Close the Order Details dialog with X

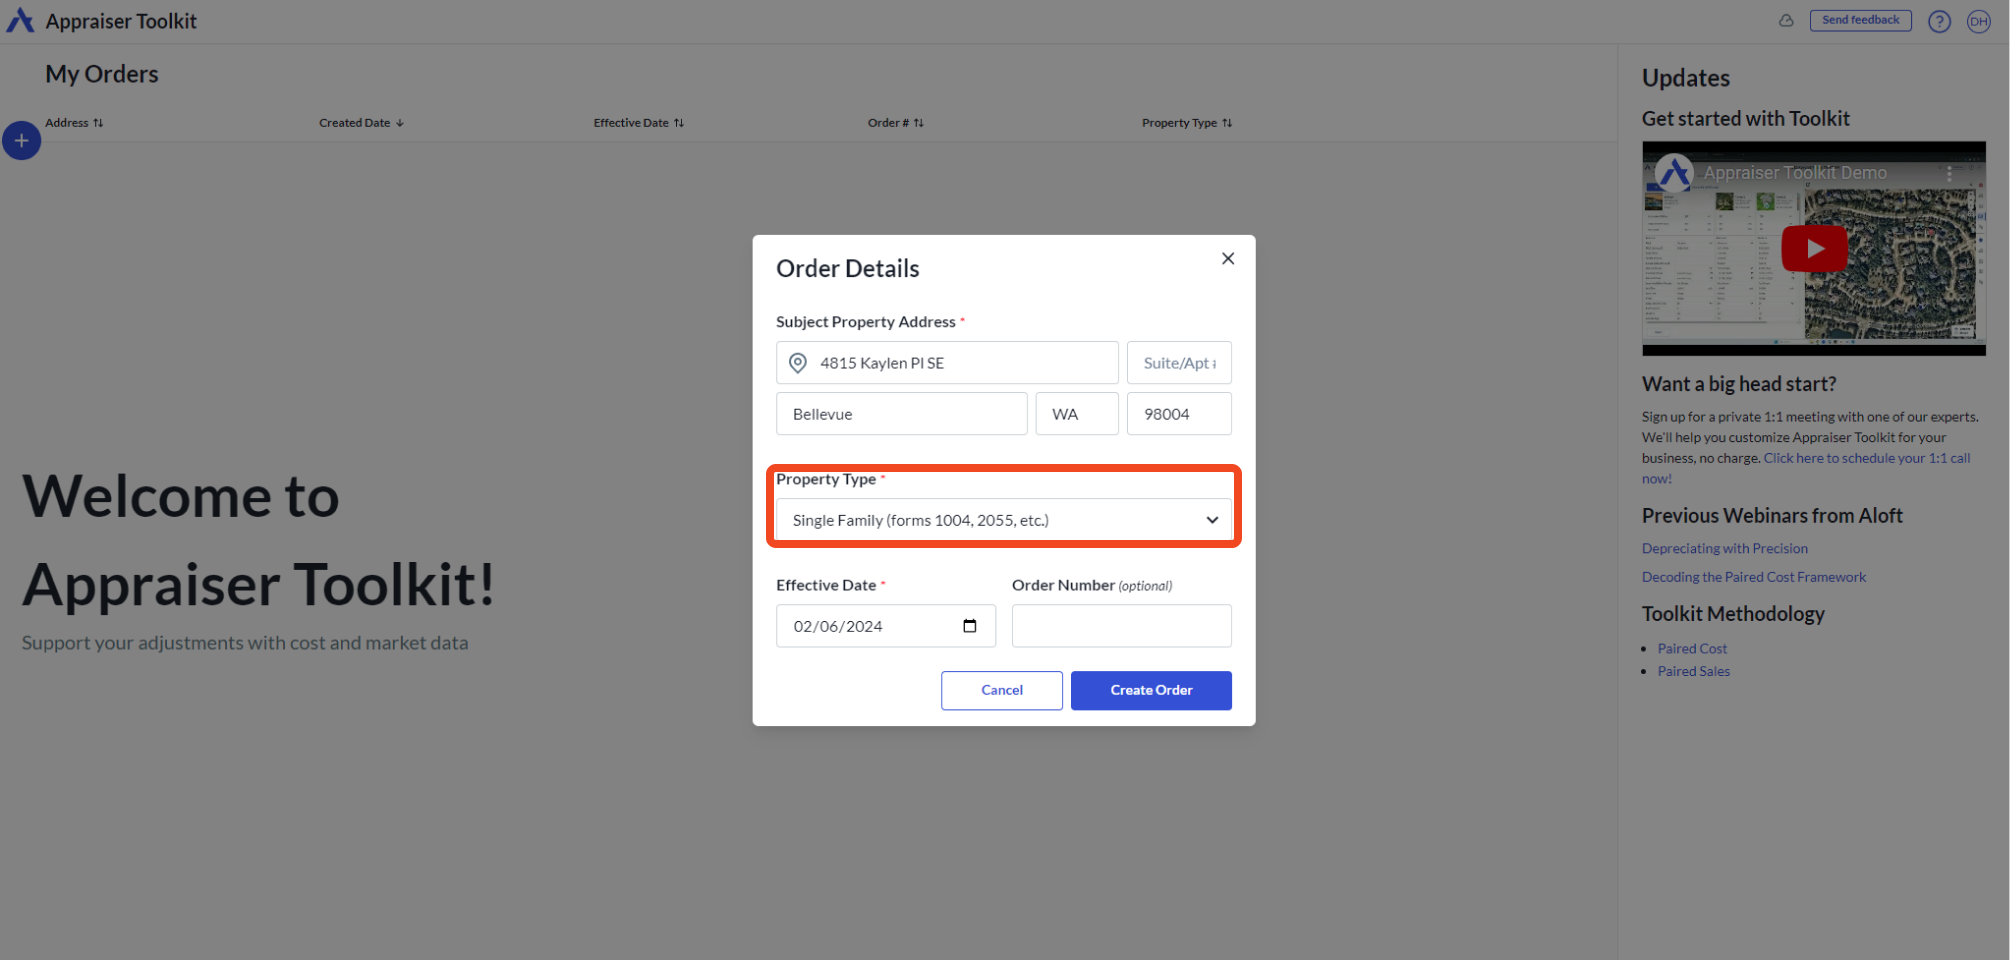click(x=1228, y=259)
